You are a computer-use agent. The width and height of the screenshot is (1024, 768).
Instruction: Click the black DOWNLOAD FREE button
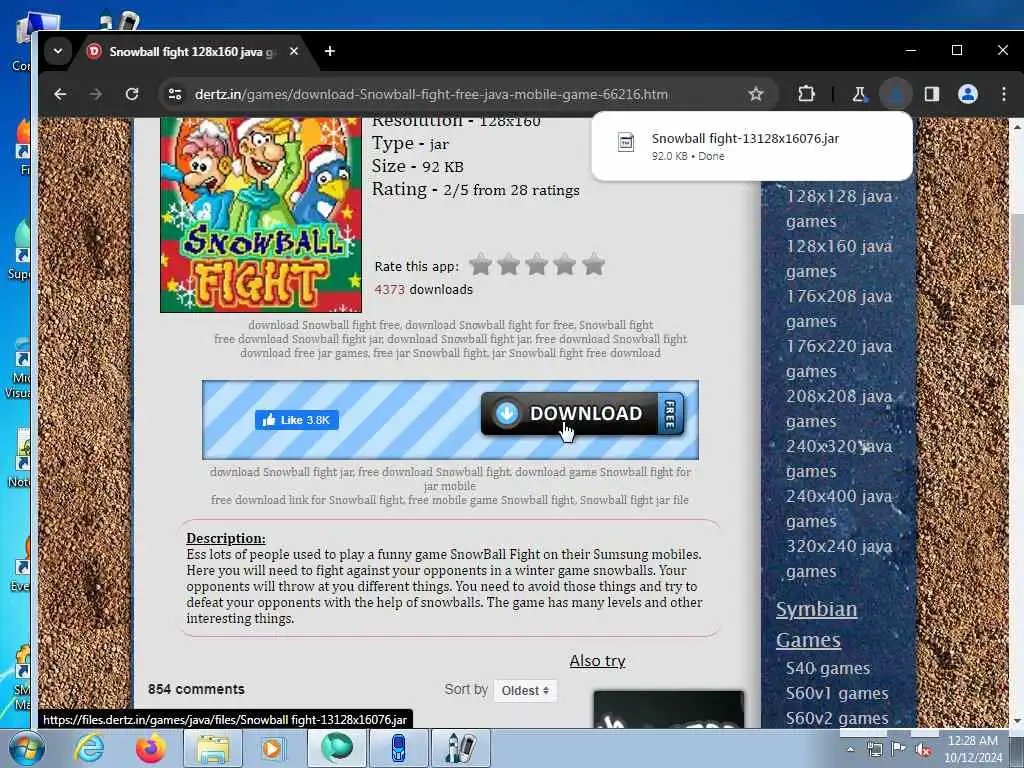tap(583, 413)
